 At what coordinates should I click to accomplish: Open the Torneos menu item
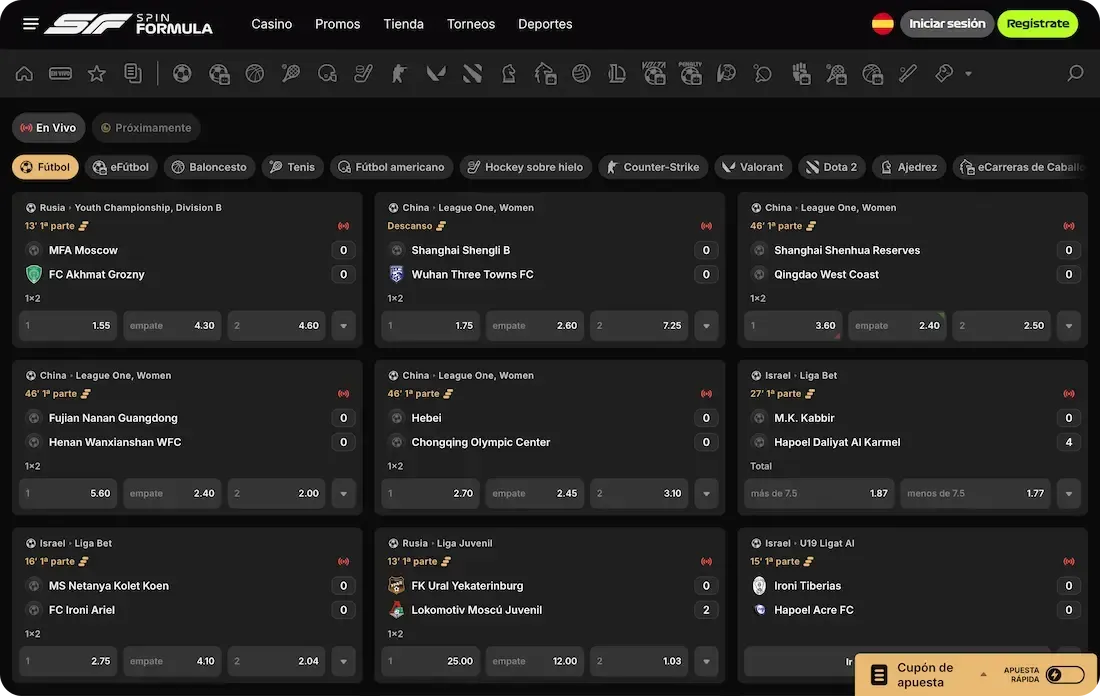tap(471, 24)
